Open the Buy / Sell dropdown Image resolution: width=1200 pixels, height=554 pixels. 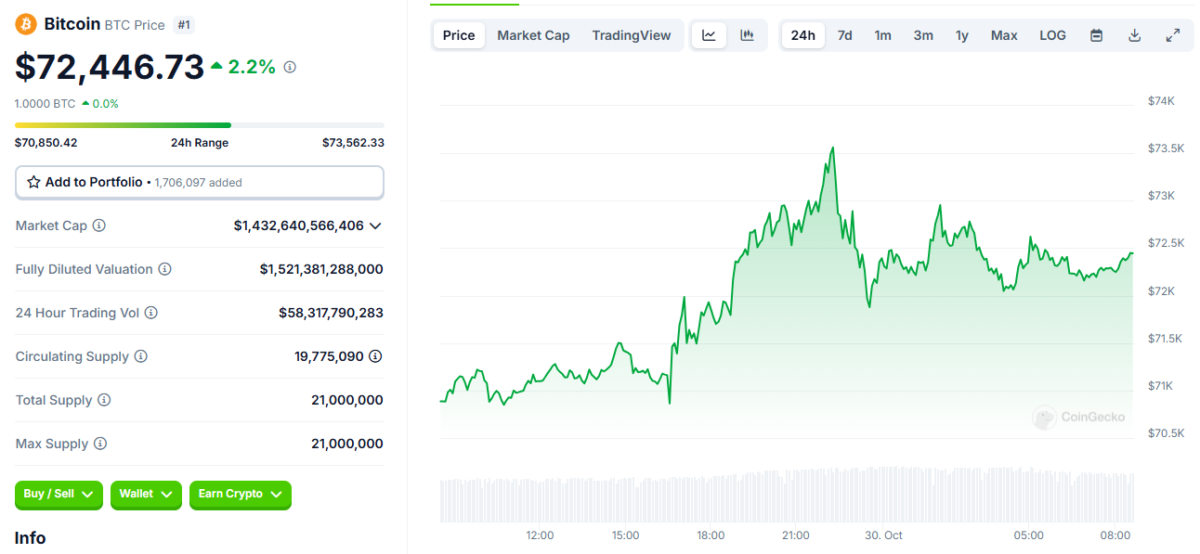tap(59, 494)
